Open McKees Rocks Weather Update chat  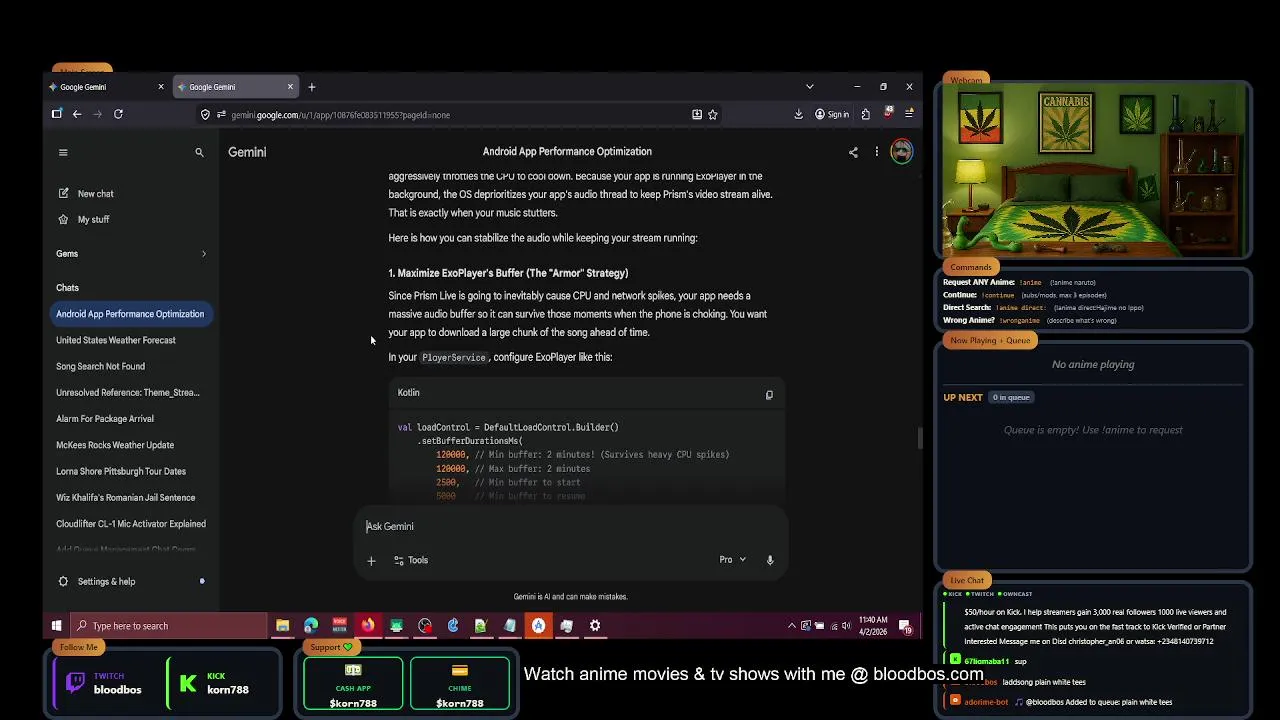click(x=130, y=445)
